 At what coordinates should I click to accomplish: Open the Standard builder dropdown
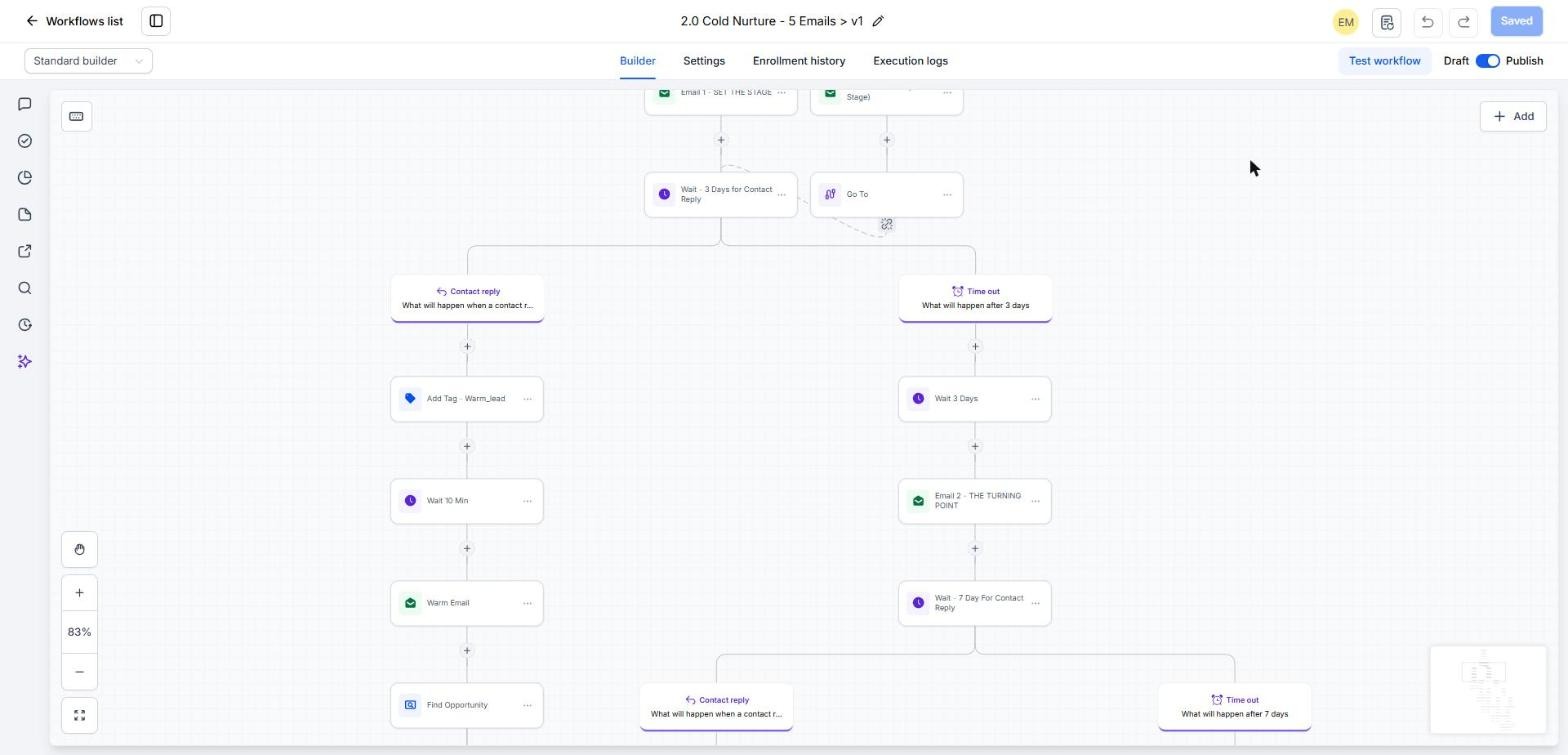pyautogui.click(x=88, y=61)
